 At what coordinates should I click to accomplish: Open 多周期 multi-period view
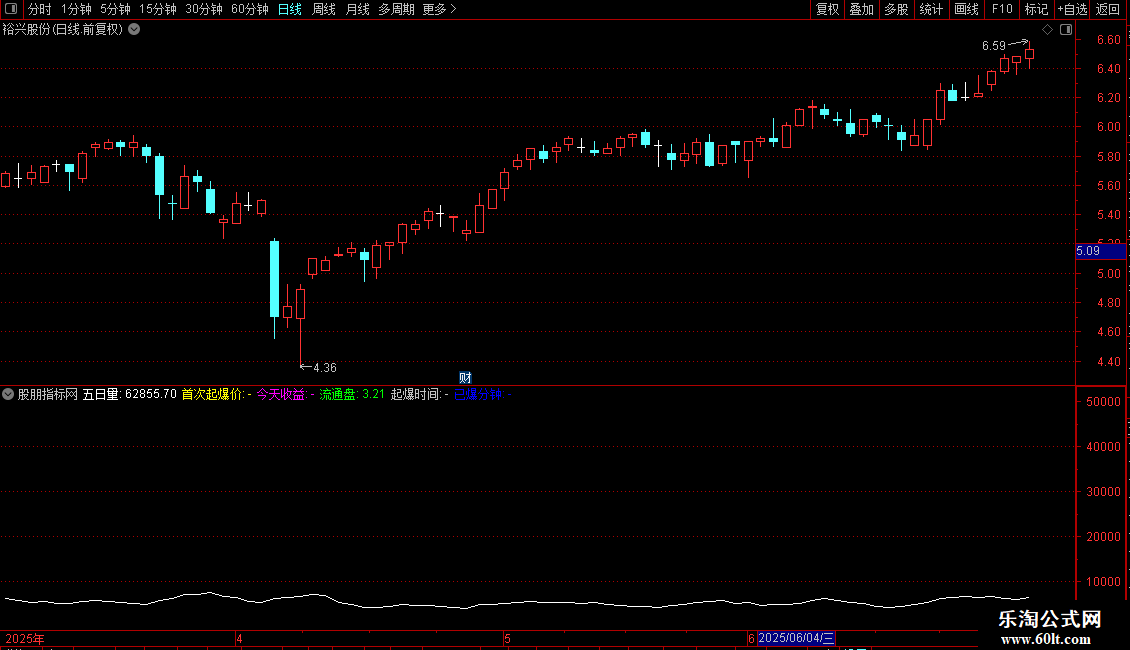click(x=396, y=9)
